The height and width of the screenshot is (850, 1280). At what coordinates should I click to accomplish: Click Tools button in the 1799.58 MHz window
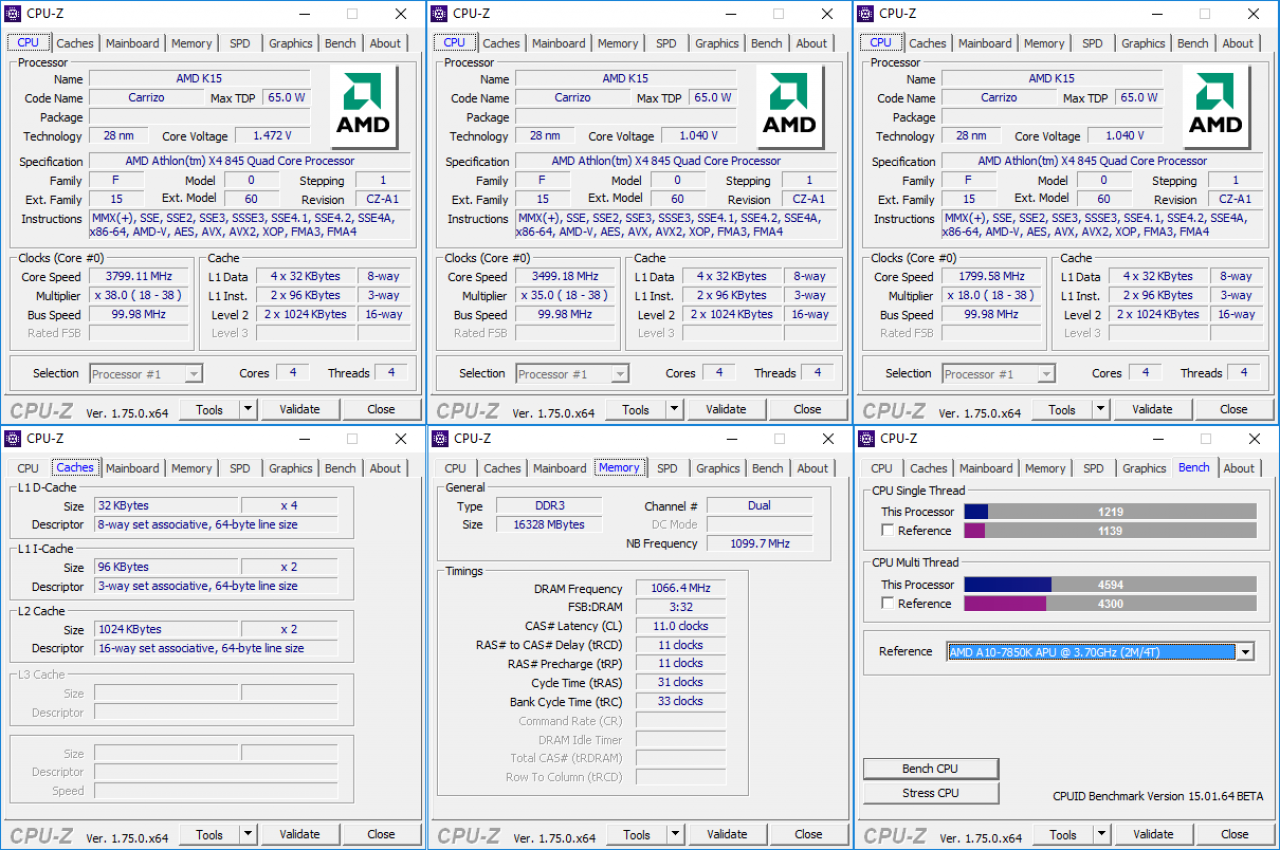[1062, 409]
